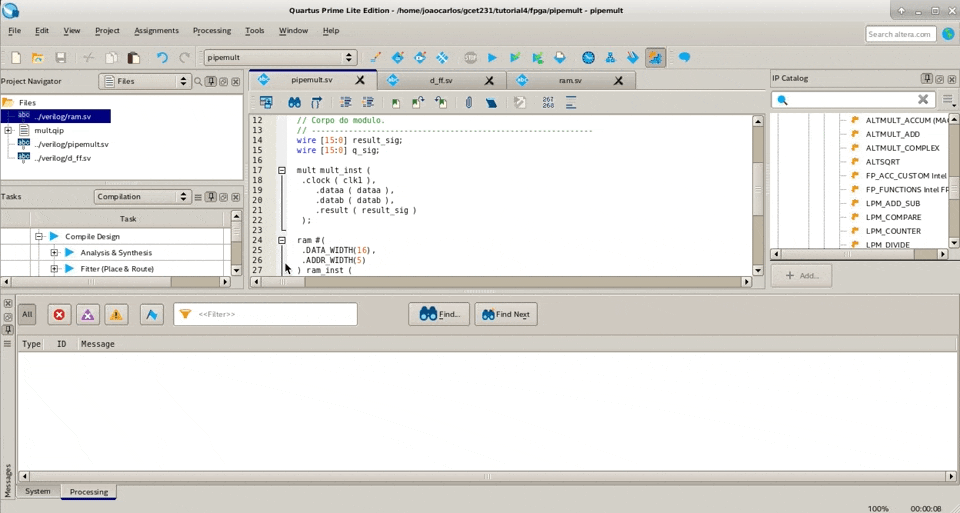Select ../verilog/pipemult.sv in file list
The width and height of the screenshot is (960, 513).
(71, 144)
